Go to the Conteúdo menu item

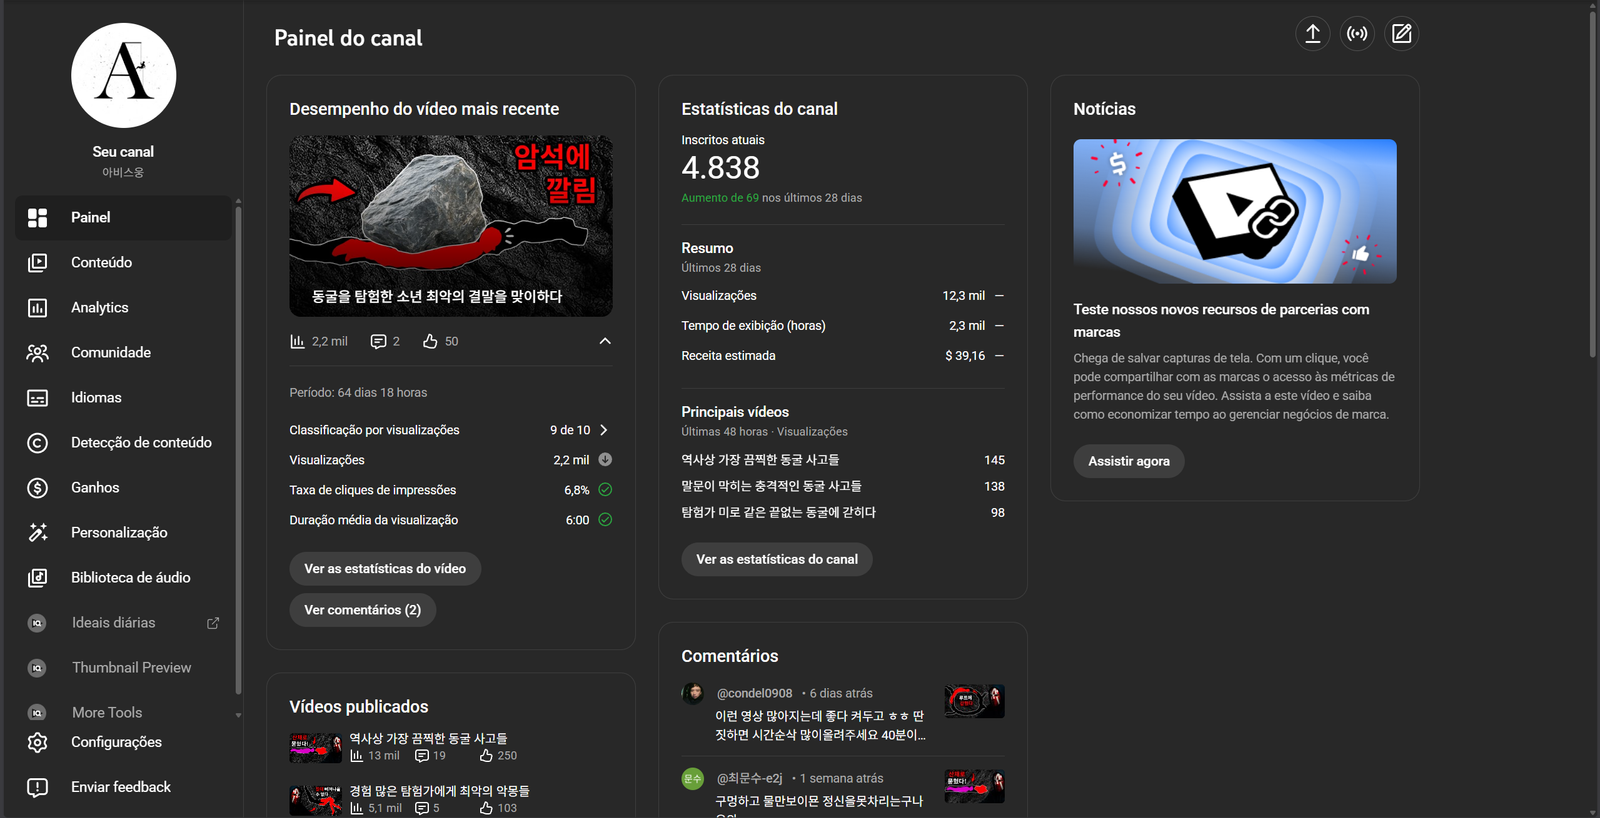coord(123,263)
